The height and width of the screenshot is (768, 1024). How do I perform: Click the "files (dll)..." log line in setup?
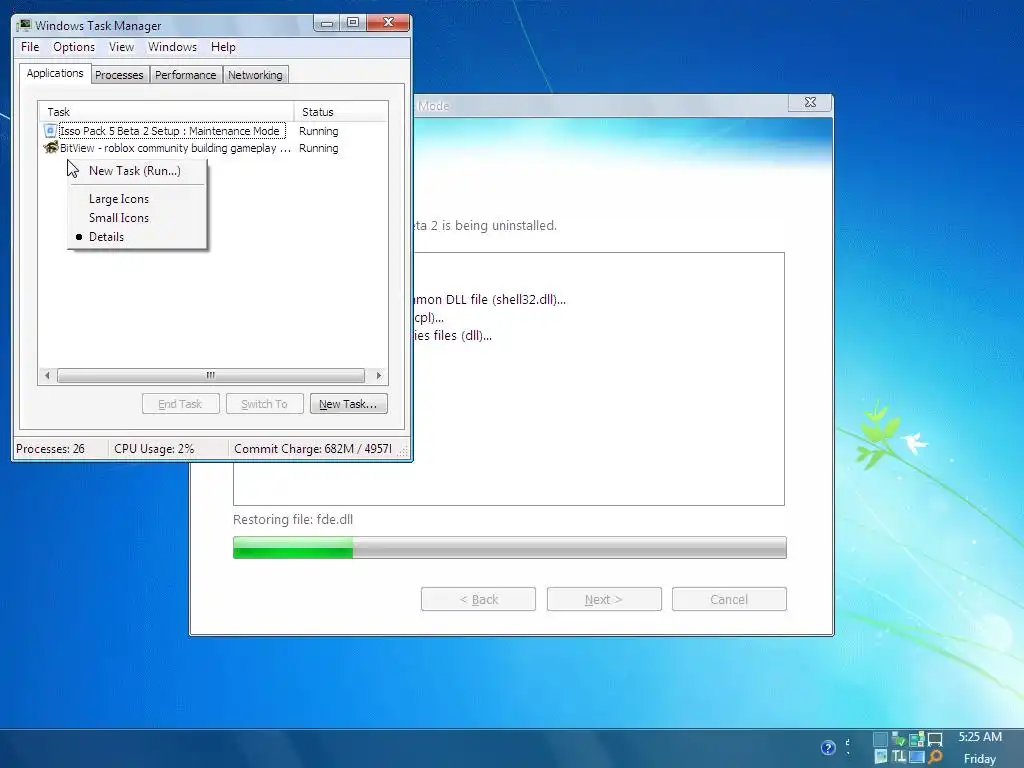pyautogui.click(x=453, y=336)
